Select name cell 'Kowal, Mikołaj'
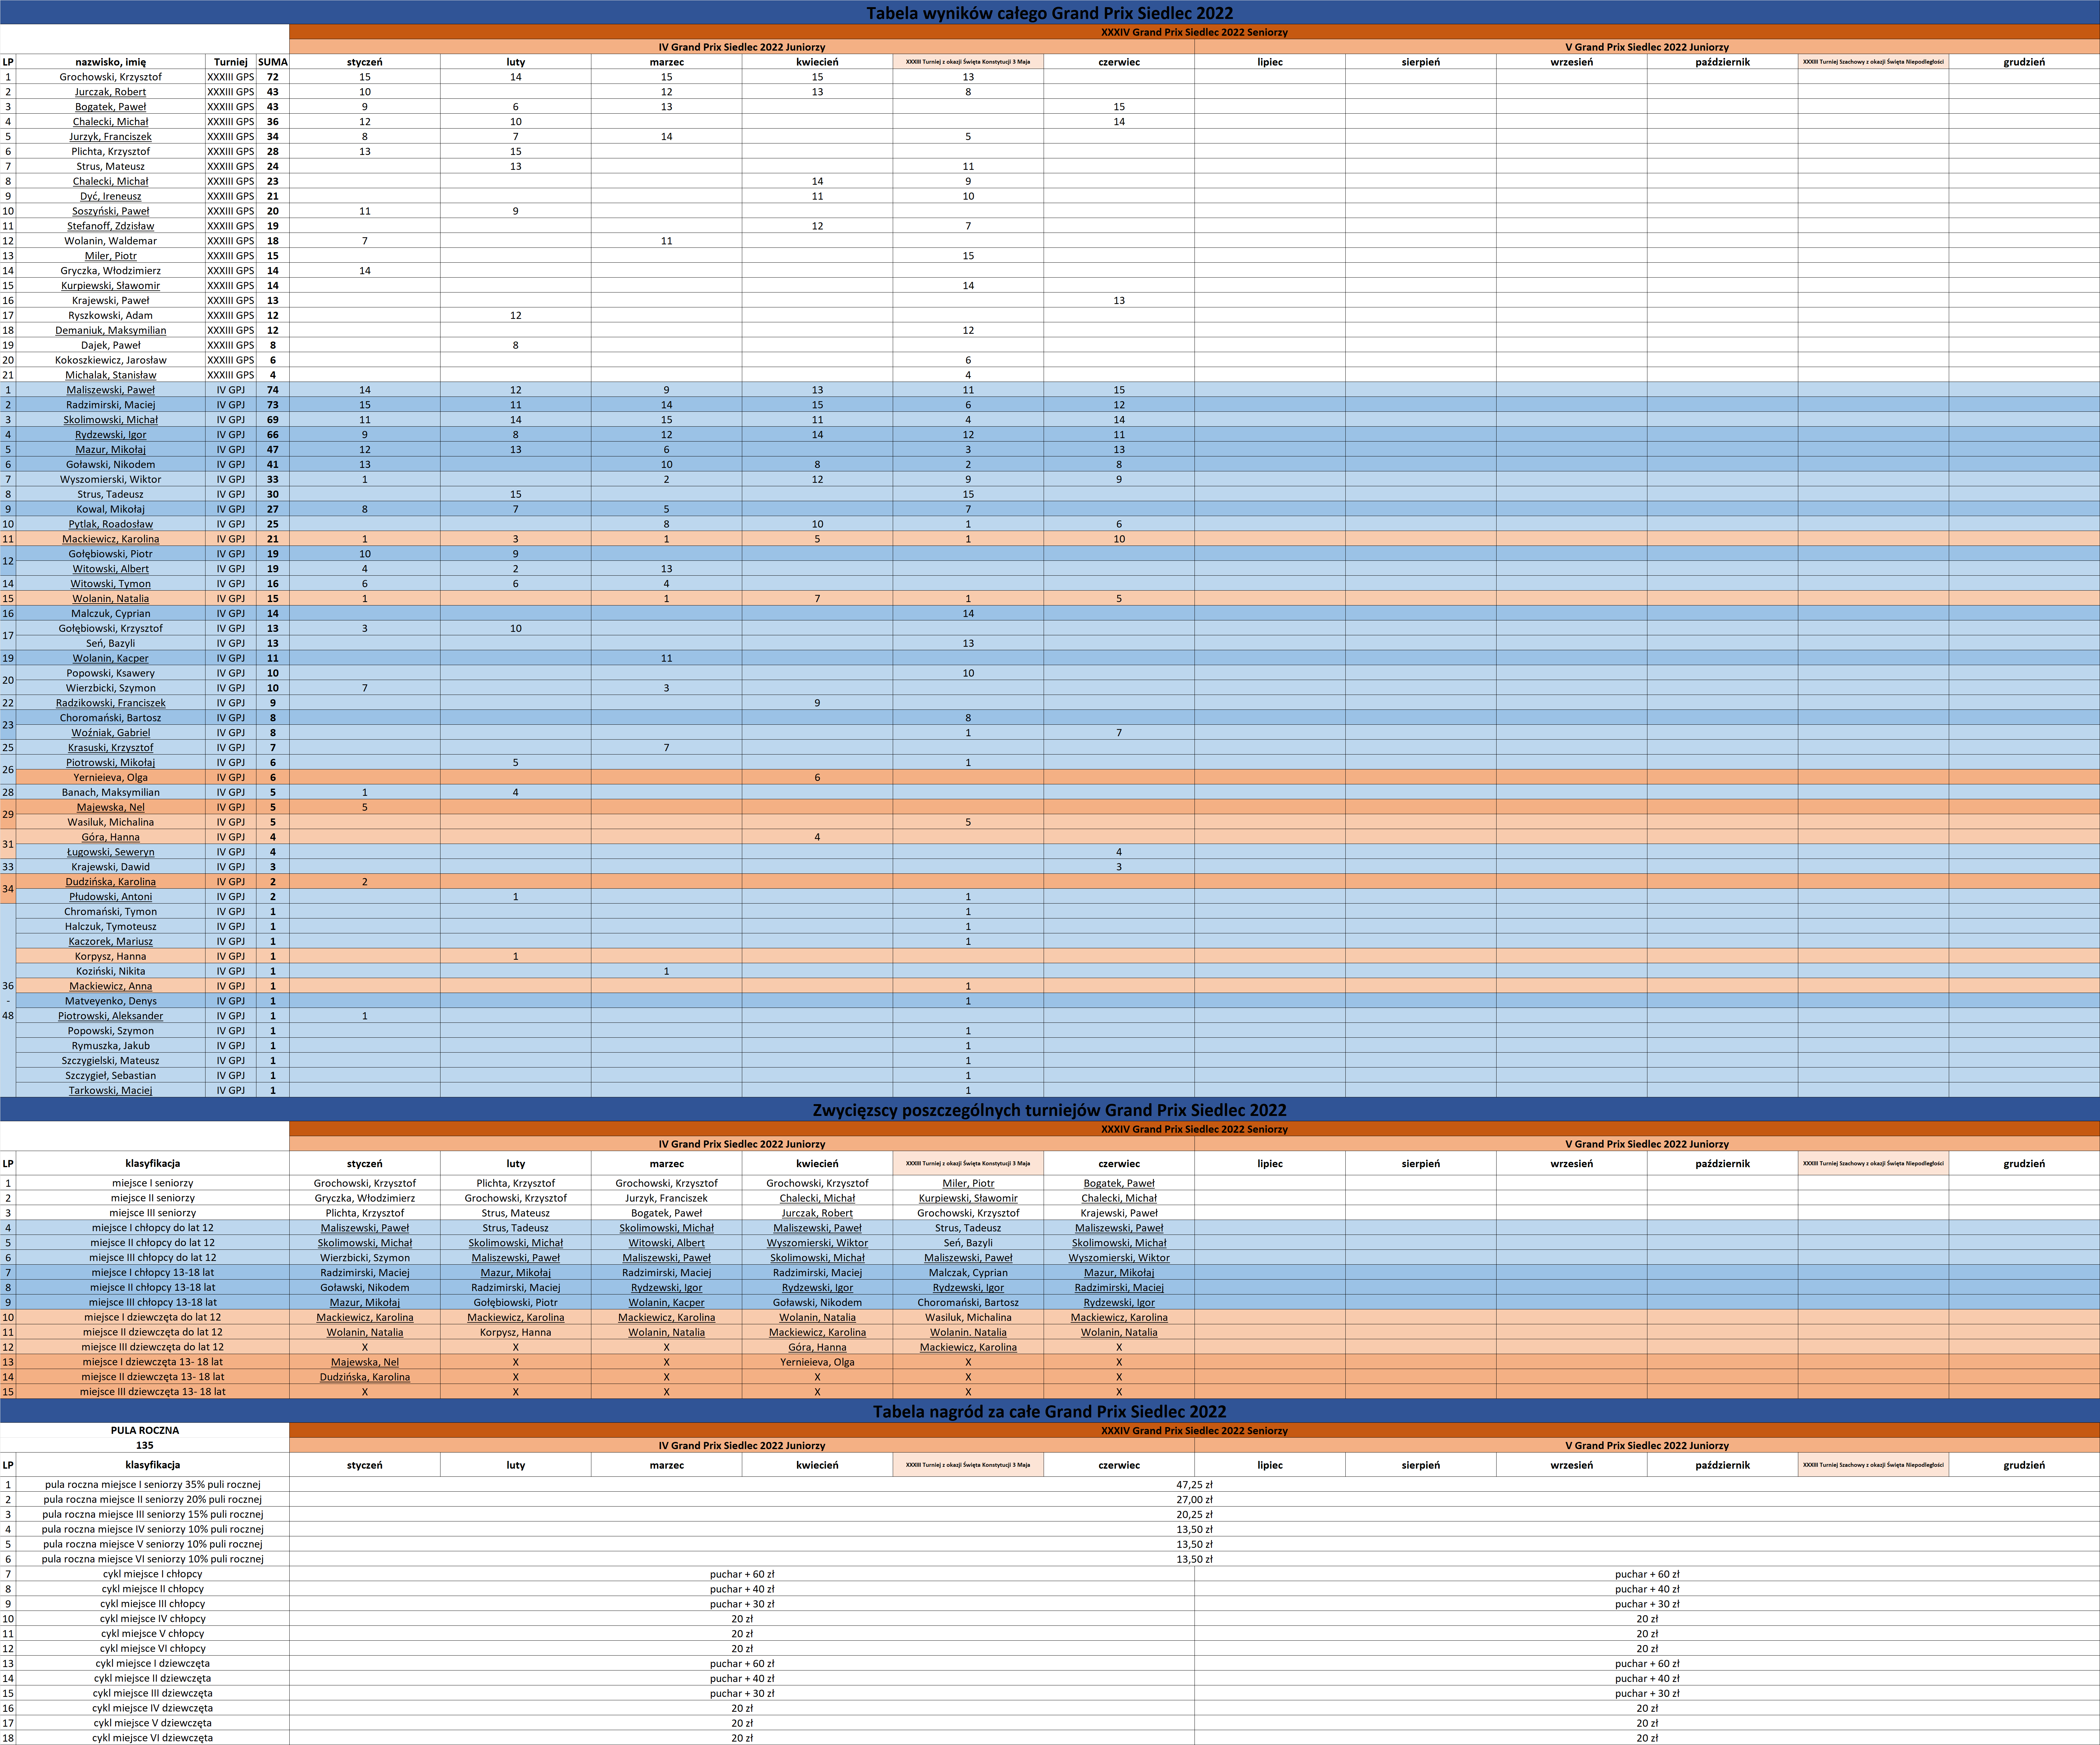The width and height of the screenshot is (2100, 1745). (x=110, y=509)
